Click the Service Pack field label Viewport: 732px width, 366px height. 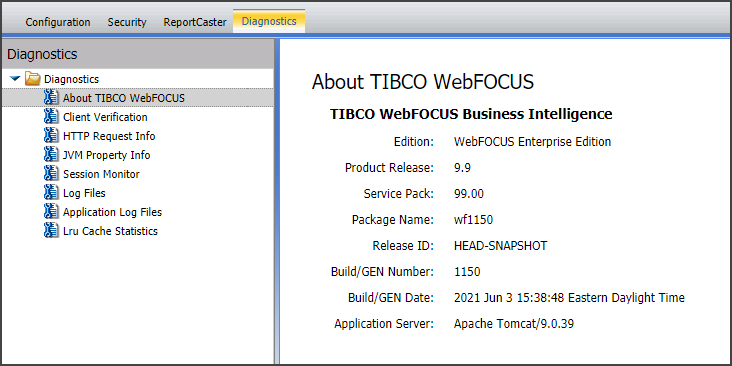coord(399,194)
